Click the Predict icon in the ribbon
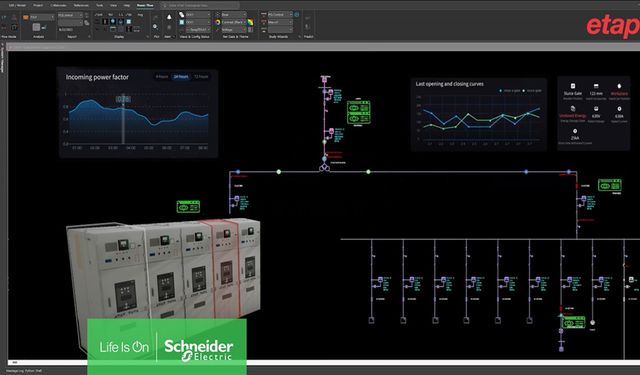This screenshot has width=640, height=375. (x=307, y=27)
